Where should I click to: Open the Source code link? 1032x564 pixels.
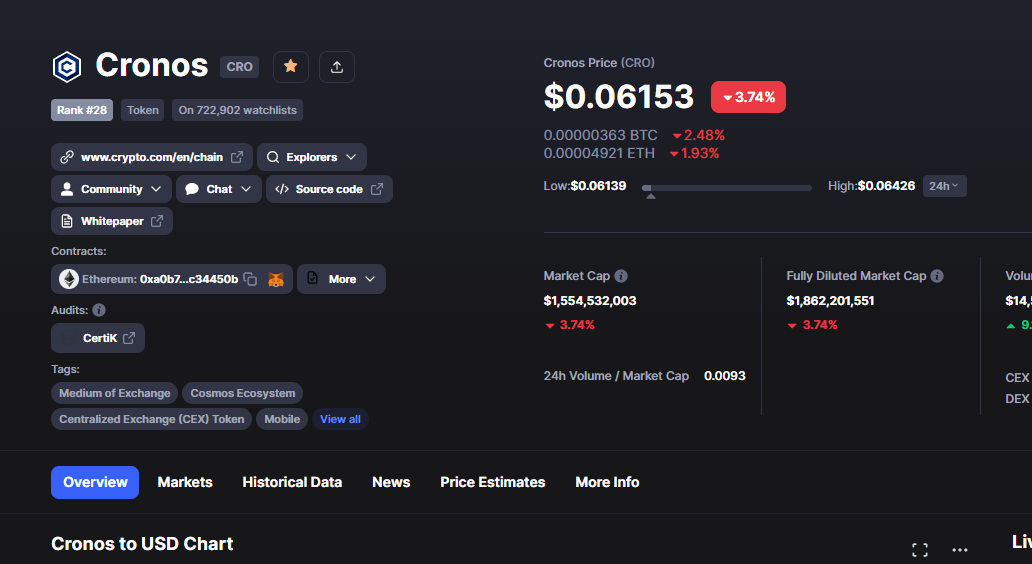[x=329, y=189]
